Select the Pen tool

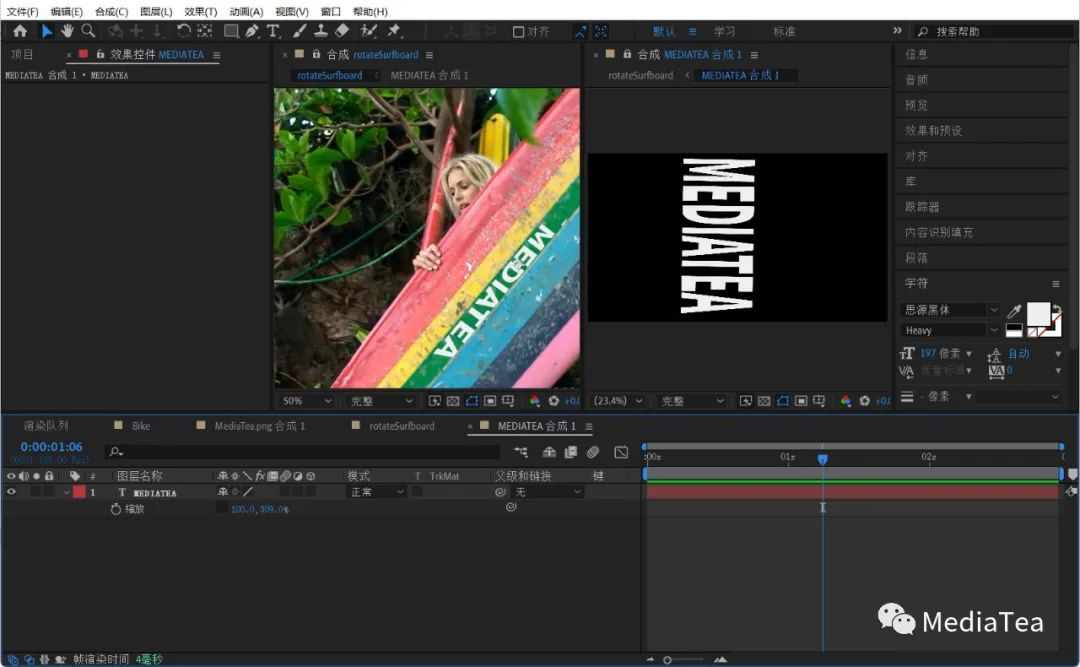coord(252,31)
